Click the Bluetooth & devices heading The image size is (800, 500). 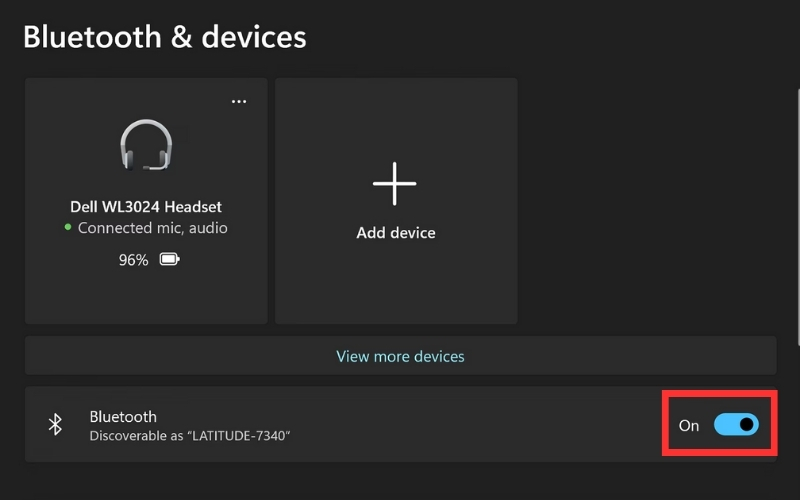(165, 37)
